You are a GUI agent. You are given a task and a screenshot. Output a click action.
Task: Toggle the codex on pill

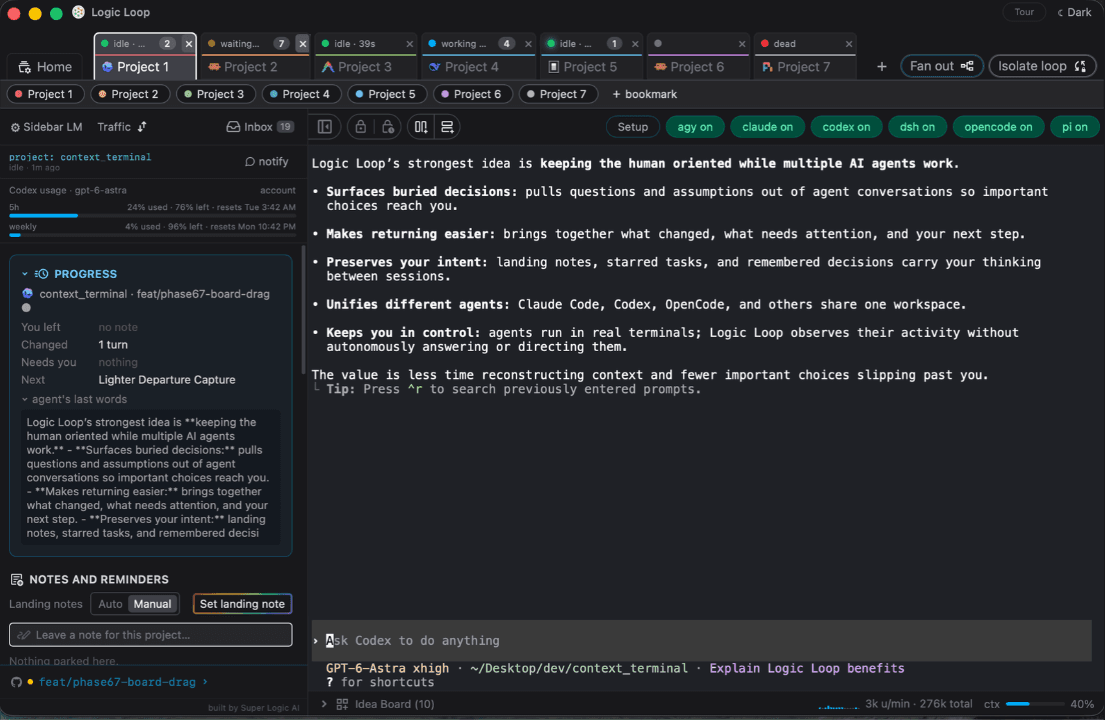pos(846,127)
